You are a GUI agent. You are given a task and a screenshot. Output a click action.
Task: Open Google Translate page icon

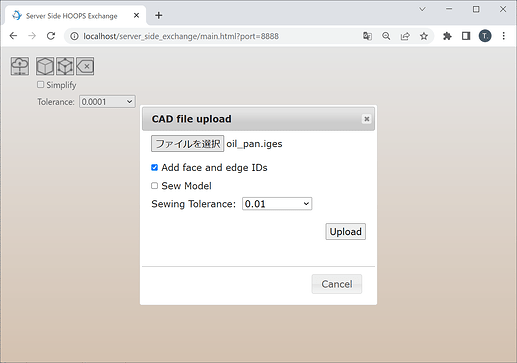click(x=367, y=36)
